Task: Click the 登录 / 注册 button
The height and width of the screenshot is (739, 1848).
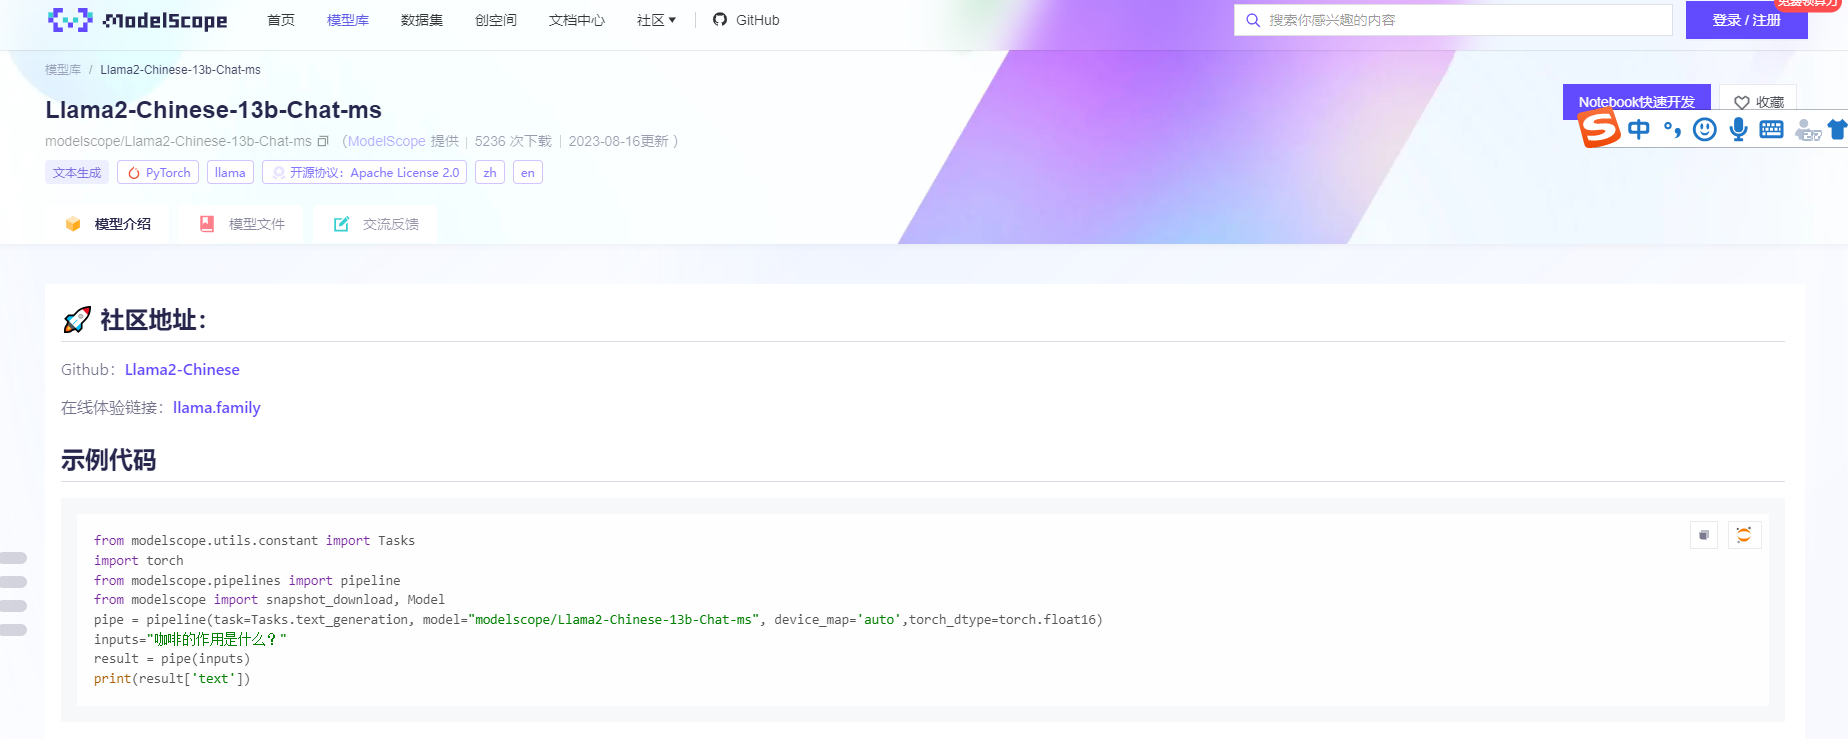Action: pyautogui.click(x=1746, y=20)
